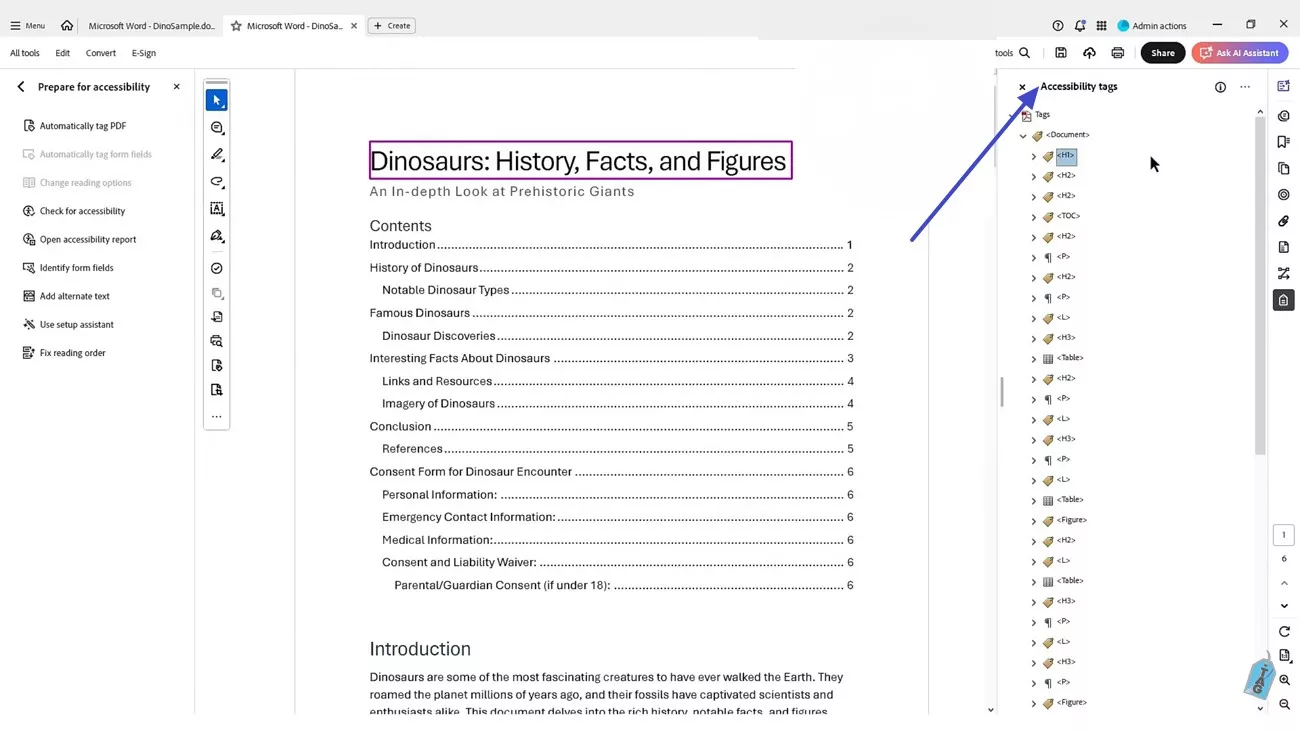Screen dimensions: 1300x730
Task: Click the print icon in toolbar
Action: coord(1117,53)
